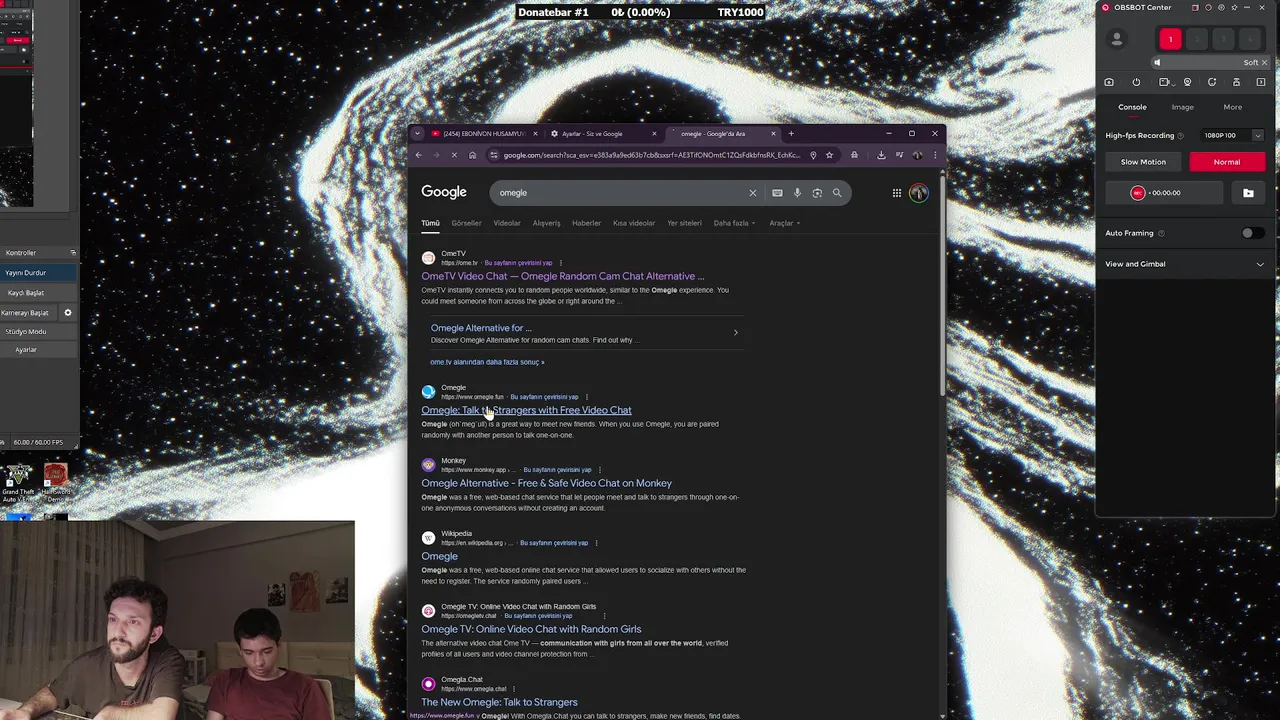1280x720 pixels.
Task: Open Chrome tab search dropdown arrow
Action: (418, 134)
